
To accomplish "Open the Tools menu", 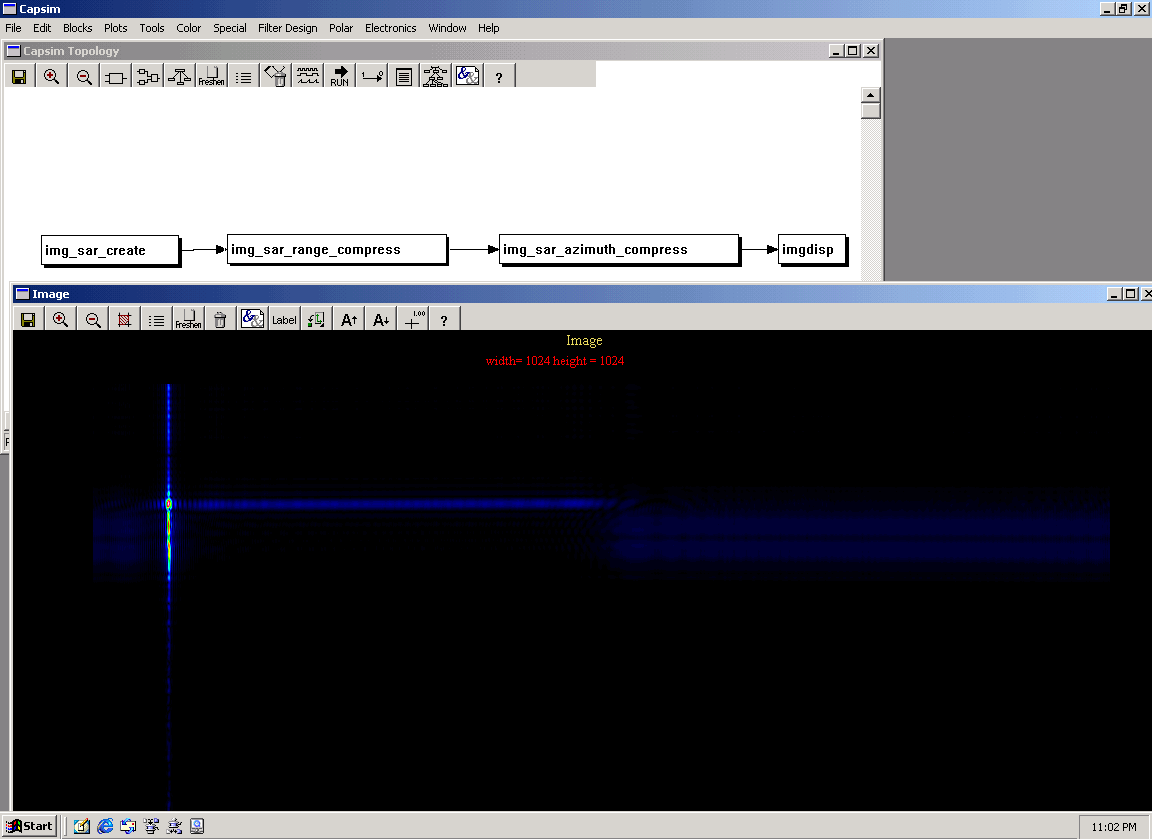I will pos(152,28).
